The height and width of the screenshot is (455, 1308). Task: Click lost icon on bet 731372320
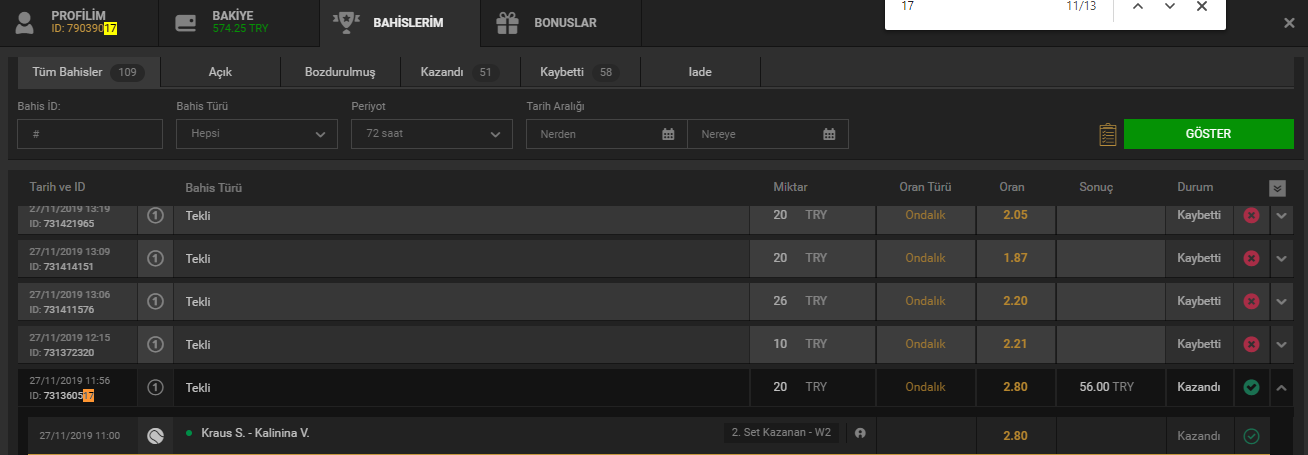tap(1250, 344)
